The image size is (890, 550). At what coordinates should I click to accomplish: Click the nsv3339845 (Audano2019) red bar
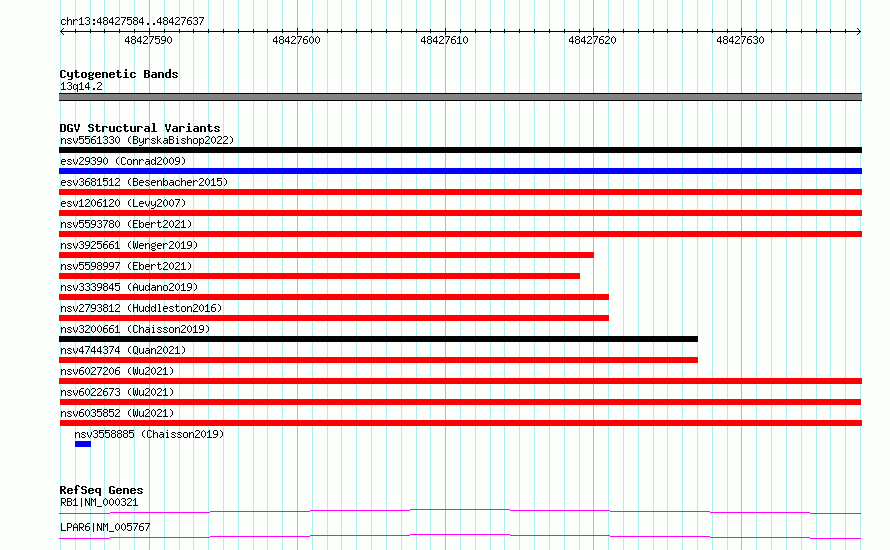(x=334, y=297)
